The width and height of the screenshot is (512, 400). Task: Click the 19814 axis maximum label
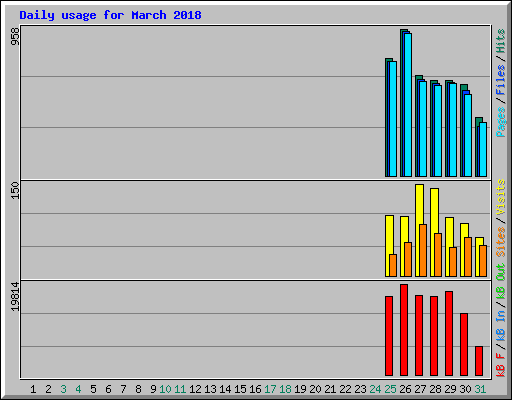click(x=15, y=297)
